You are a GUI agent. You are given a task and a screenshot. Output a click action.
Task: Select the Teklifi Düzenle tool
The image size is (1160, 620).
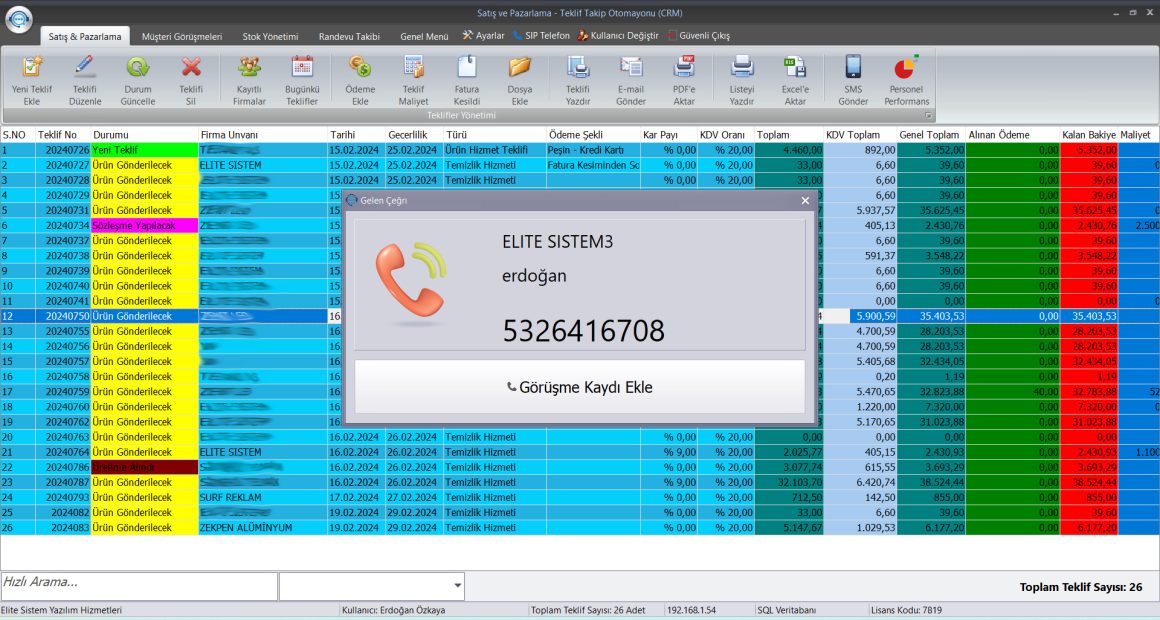point(84,80)
